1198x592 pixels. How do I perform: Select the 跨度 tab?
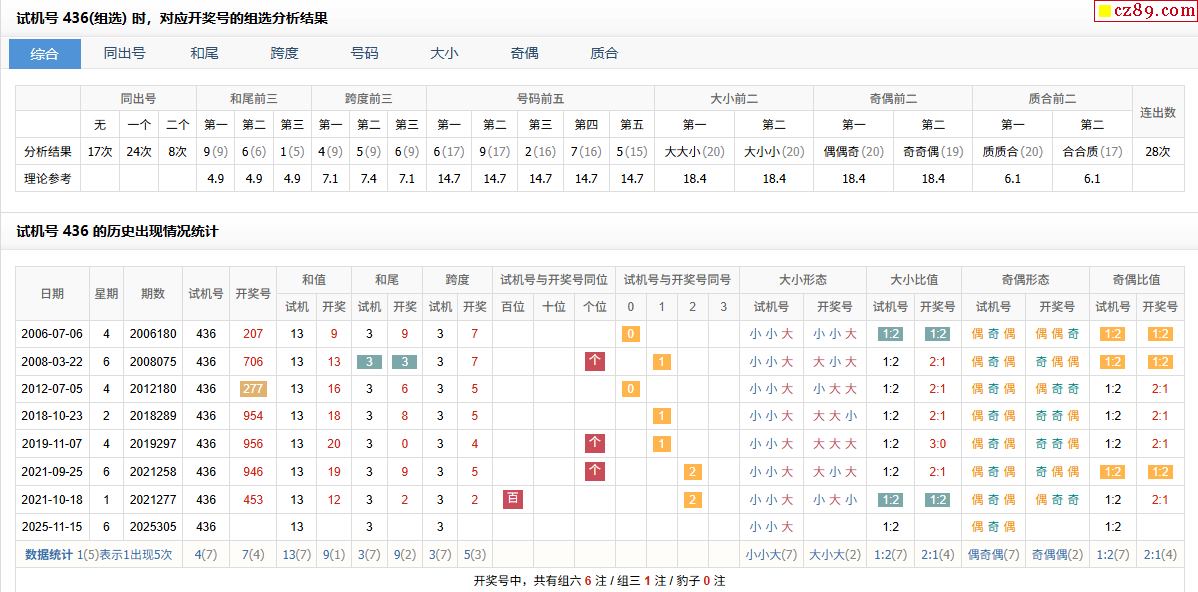click(285, 54)
